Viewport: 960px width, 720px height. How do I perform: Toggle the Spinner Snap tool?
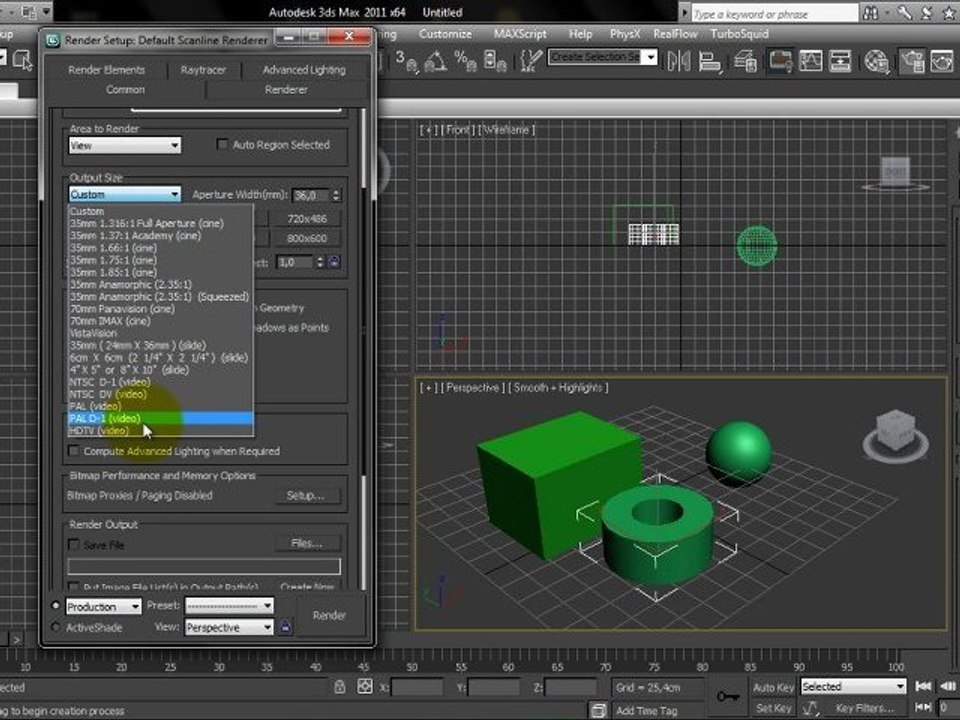[x=495, y=61]
